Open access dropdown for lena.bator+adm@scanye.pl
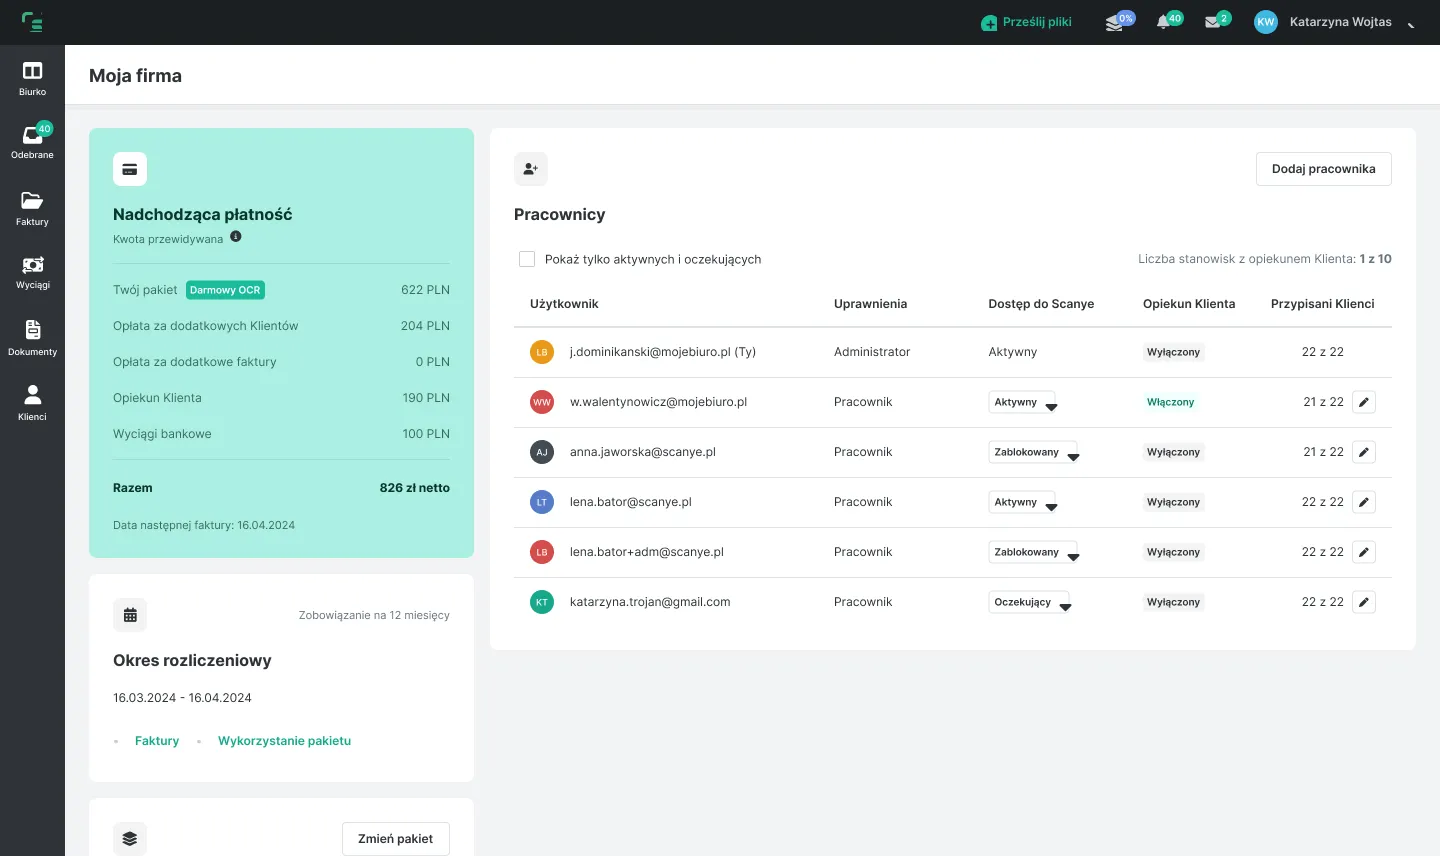Image resolution: width=1440 pixels, height=856 pixels. point(1033,552)
